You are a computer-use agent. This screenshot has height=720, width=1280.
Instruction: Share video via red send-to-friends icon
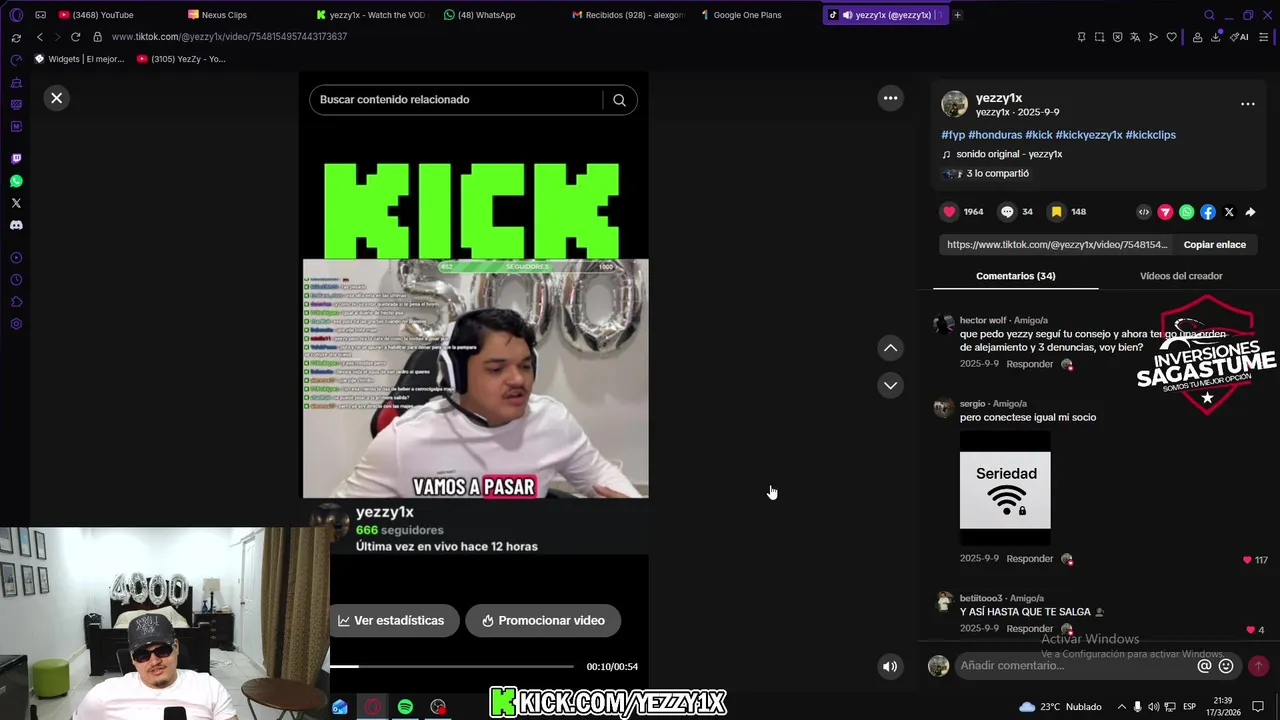1165,212
